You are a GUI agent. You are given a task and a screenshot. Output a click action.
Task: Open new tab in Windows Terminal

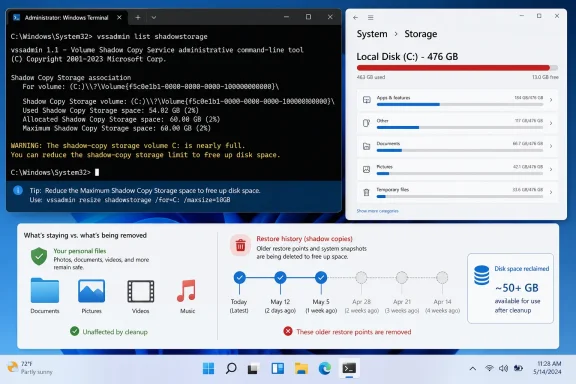click(x=138, y=17)
